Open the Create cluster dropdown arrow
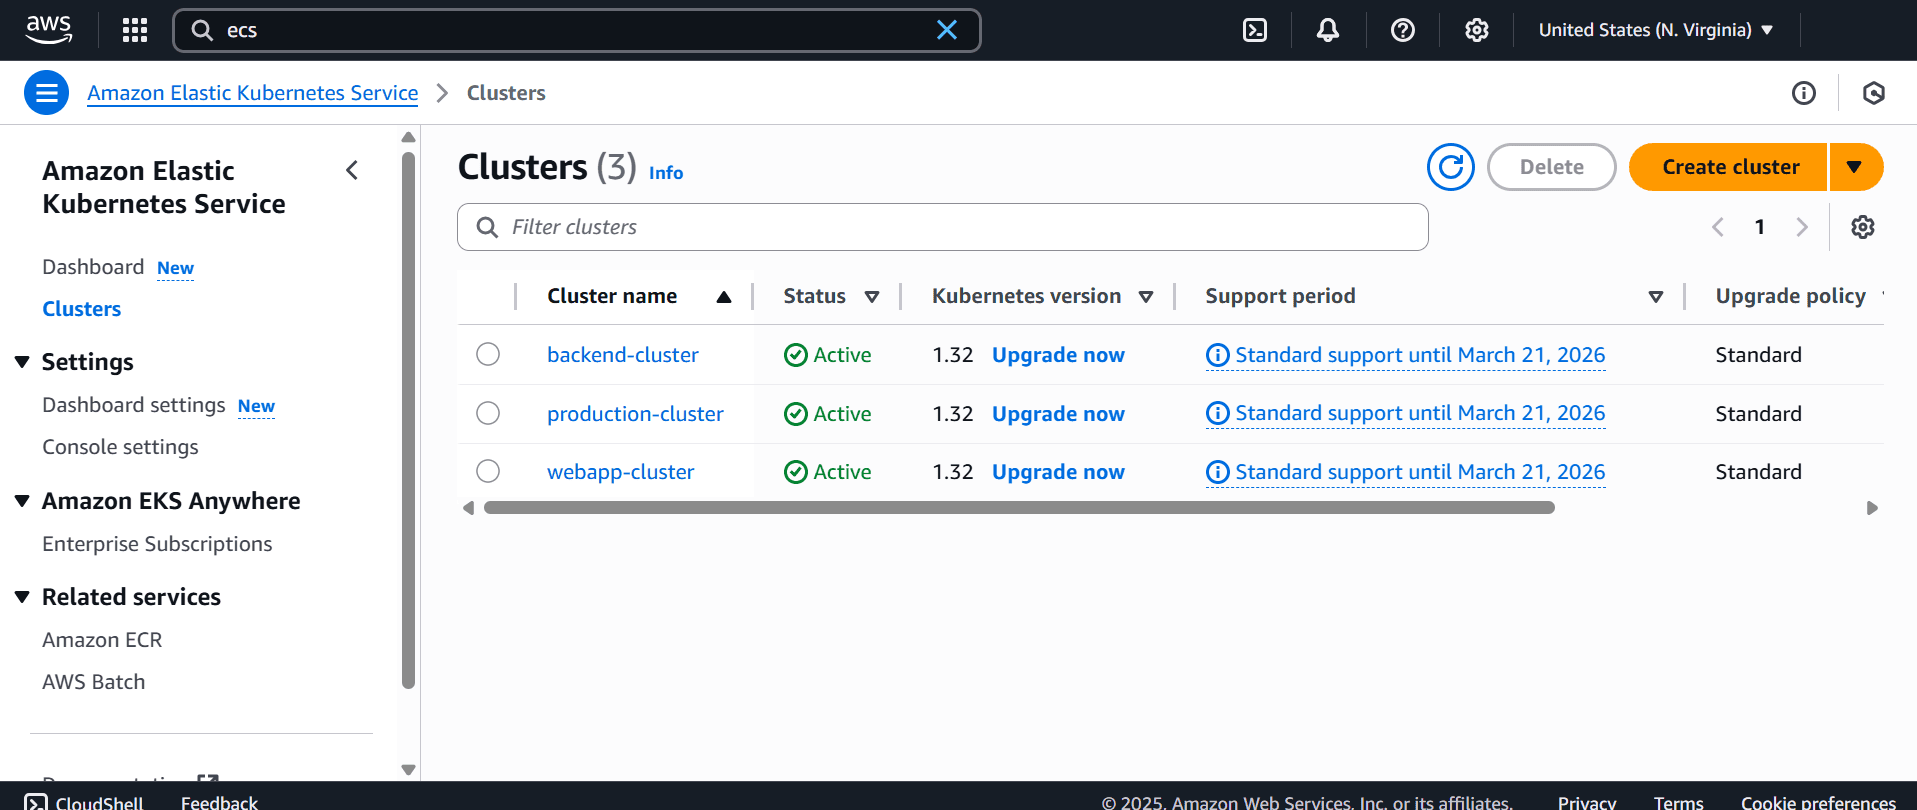The width and height of the screenshot is (1917, 810). [1856, 167]
